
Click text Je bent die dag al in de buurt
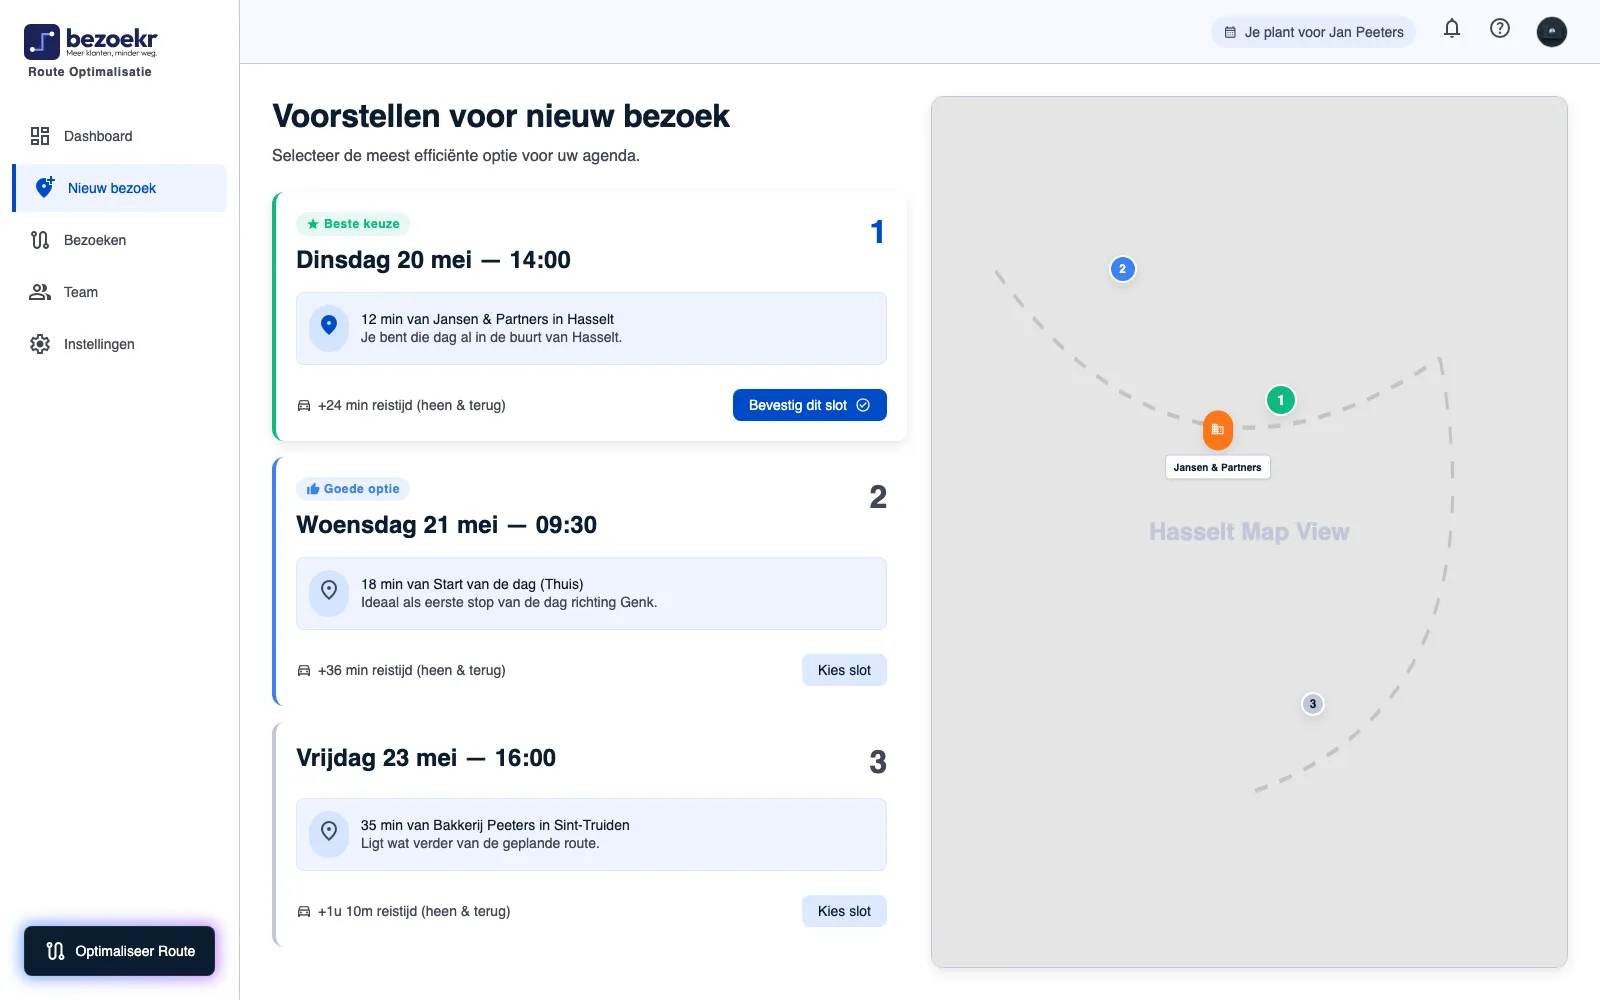pos(491,337)
